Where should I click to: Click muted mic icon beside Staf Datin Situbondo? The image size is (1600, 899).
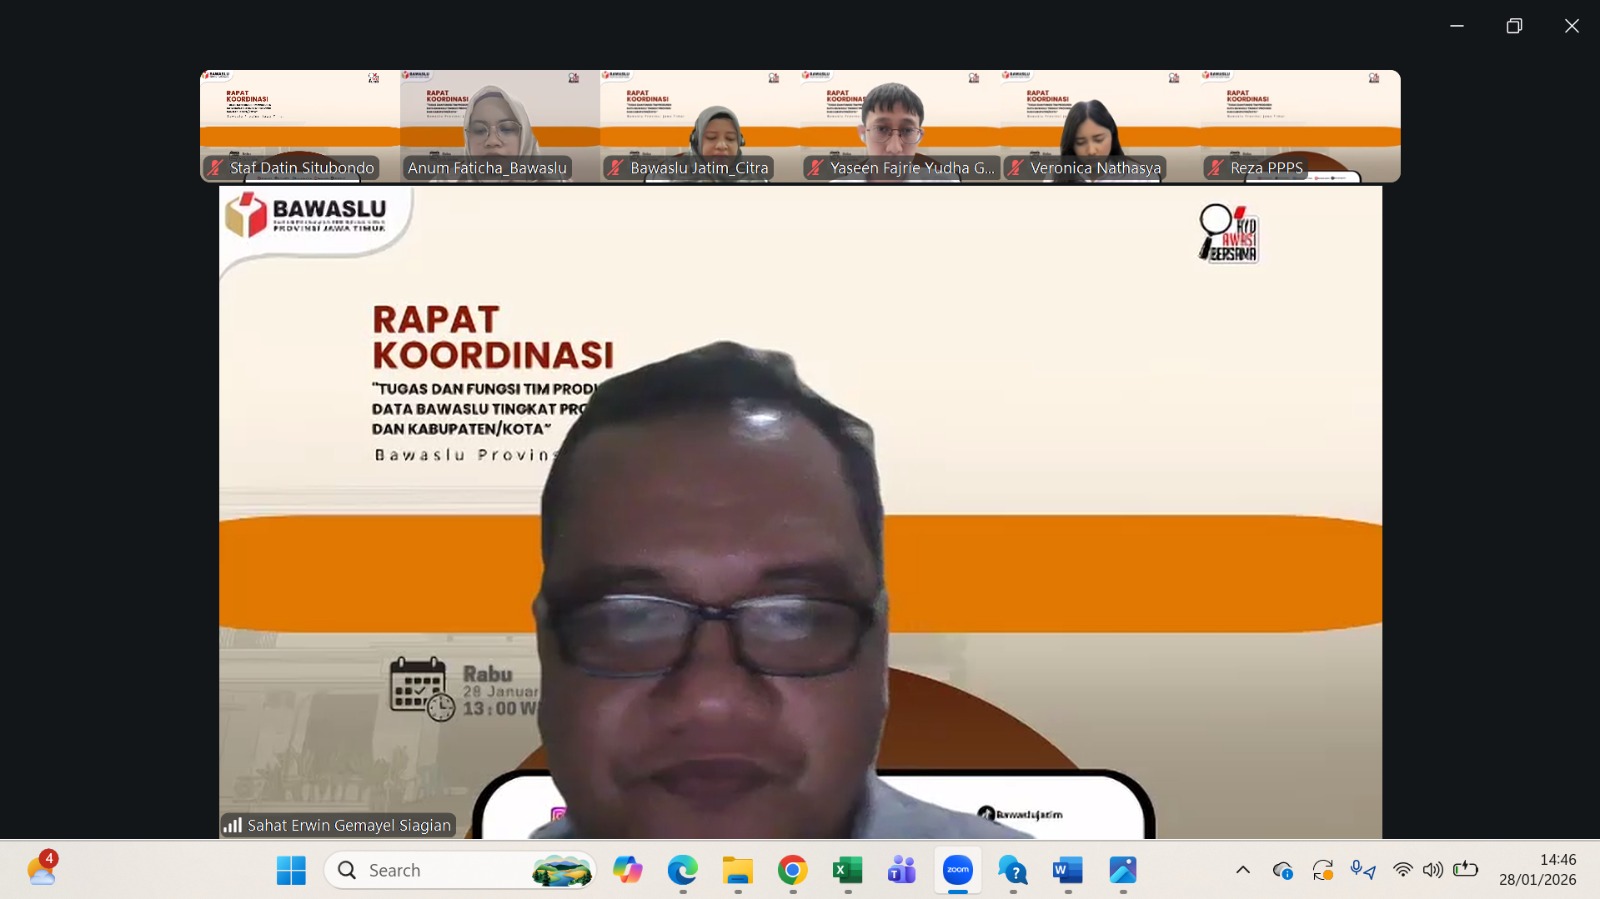pos(215,168)
